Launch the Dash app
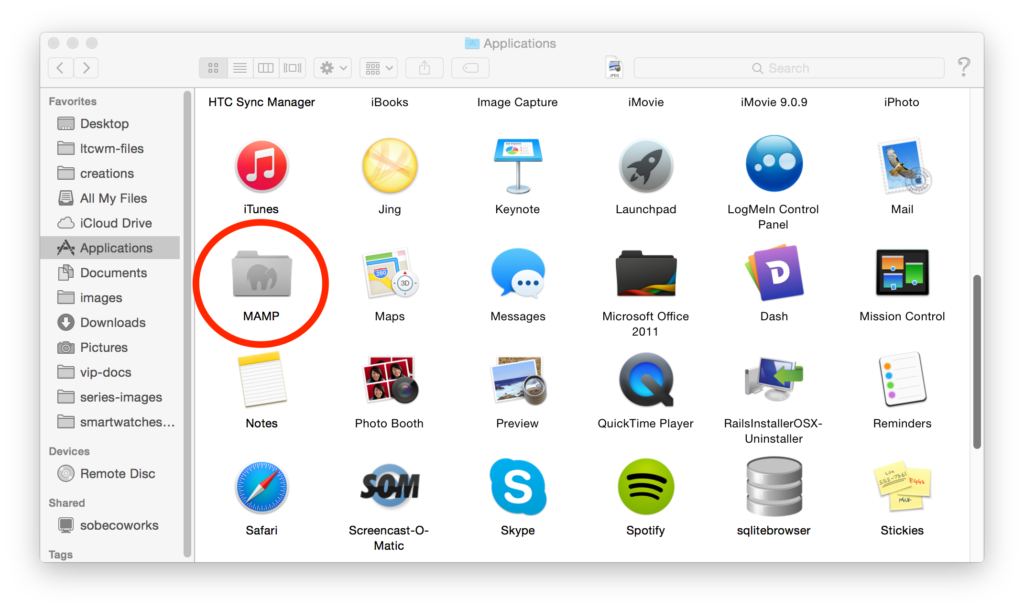Screen dimensions: 1024x610 tap(773, 272)
